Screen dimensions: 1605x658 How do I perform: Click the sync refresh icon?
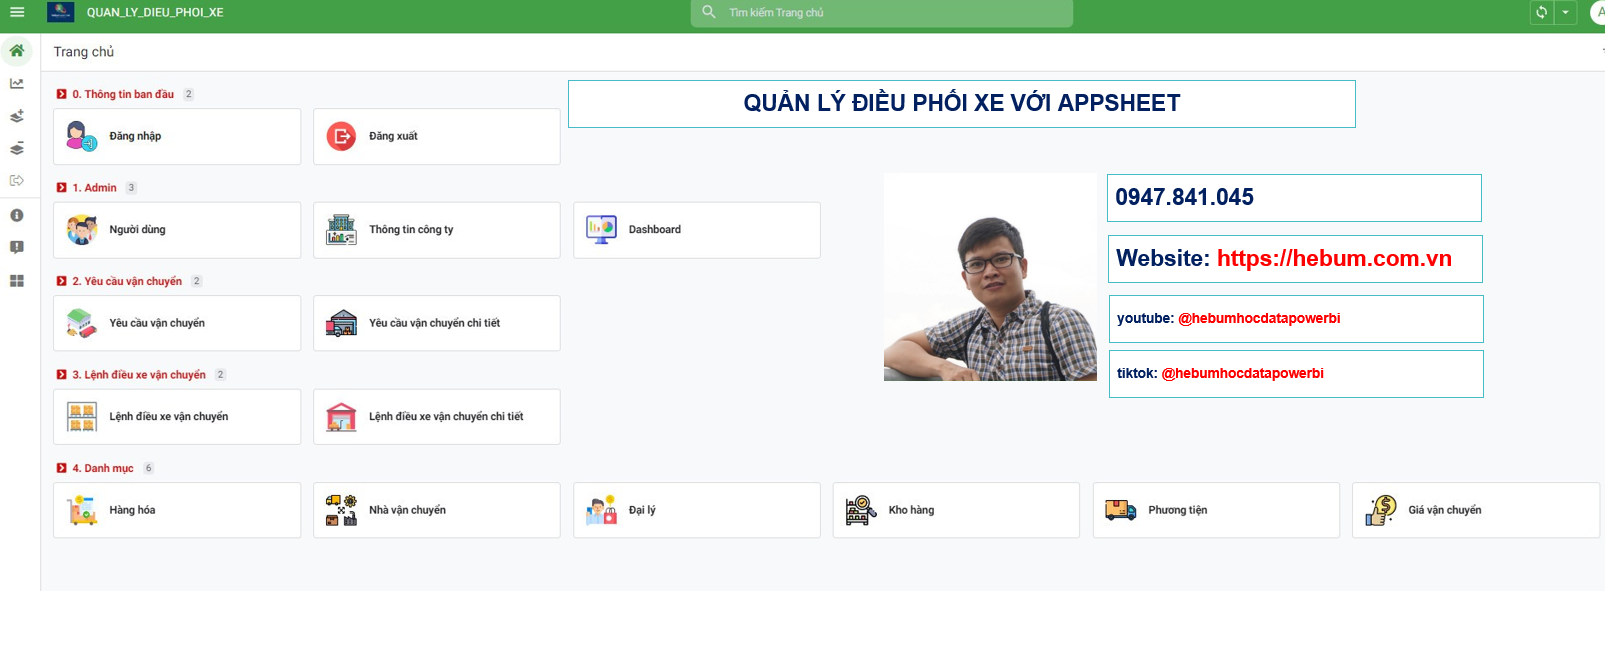(x=1541, y=12)
